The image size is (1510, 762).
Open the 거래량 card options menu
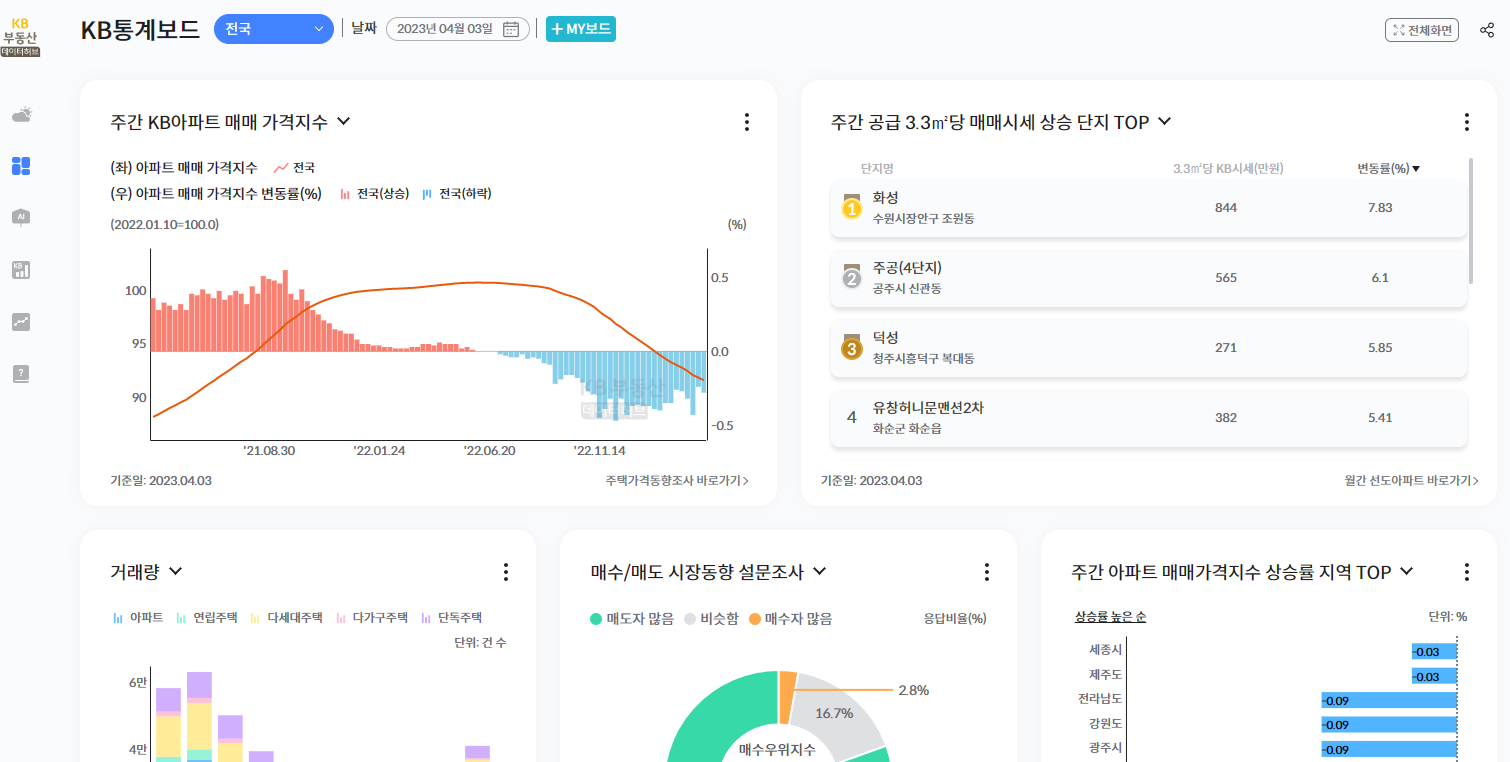coord(506,571)
